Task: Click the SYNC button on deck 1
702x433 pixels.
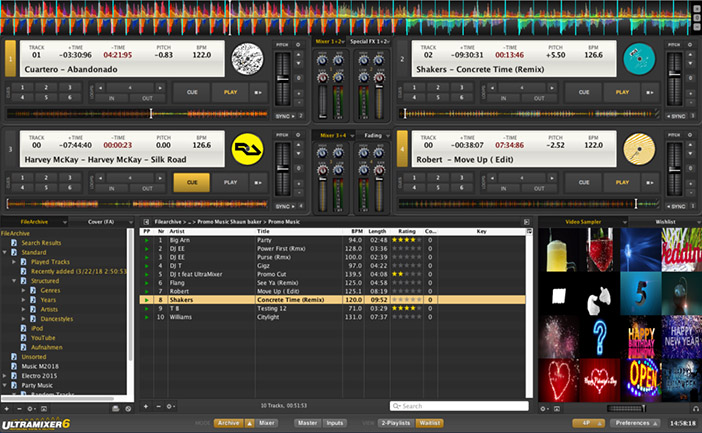Action: point(283,117)
